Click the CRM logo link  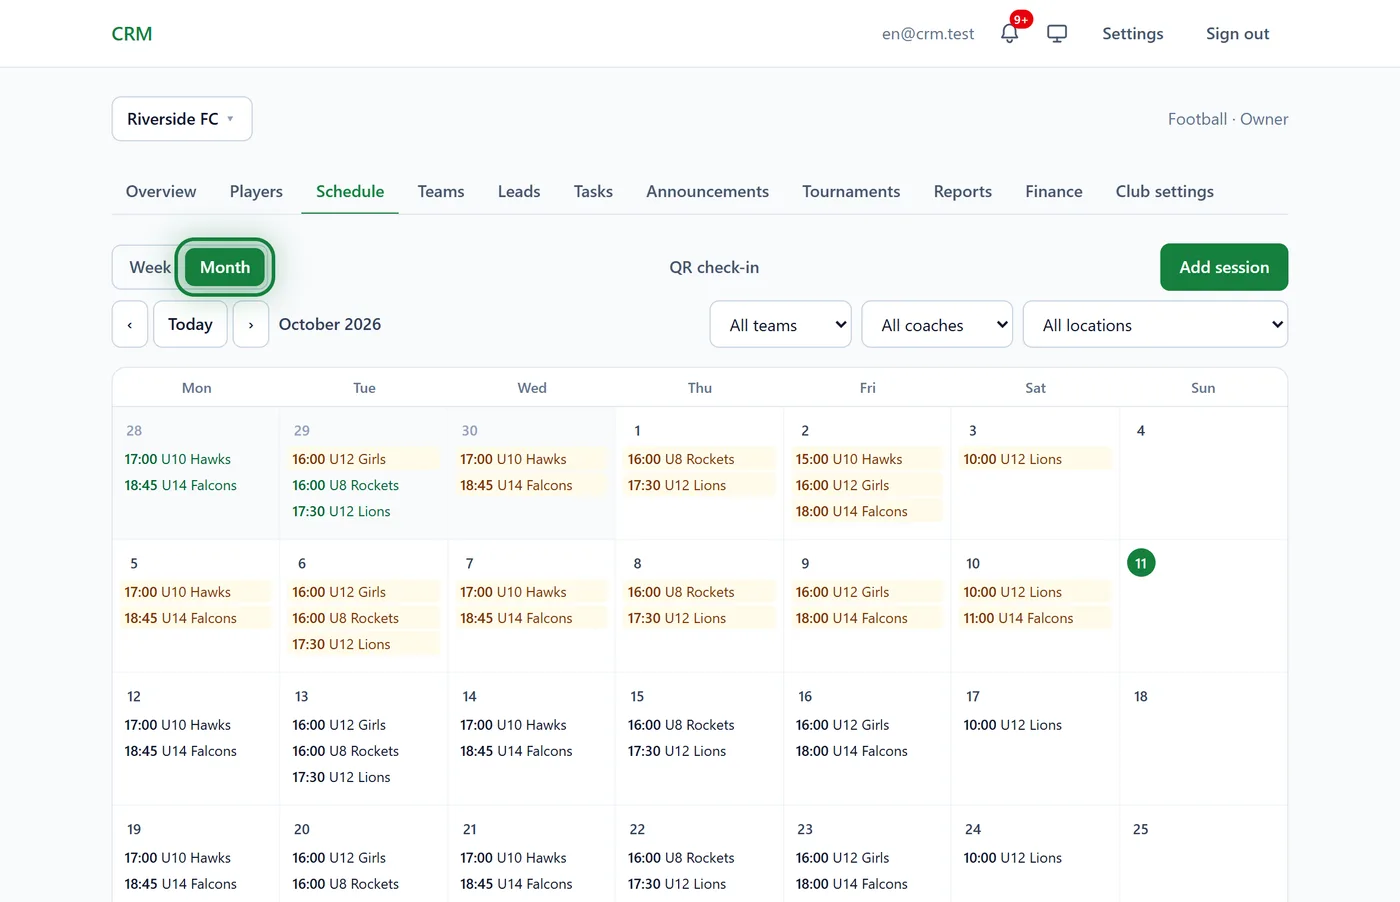click(x=132, y=34)
